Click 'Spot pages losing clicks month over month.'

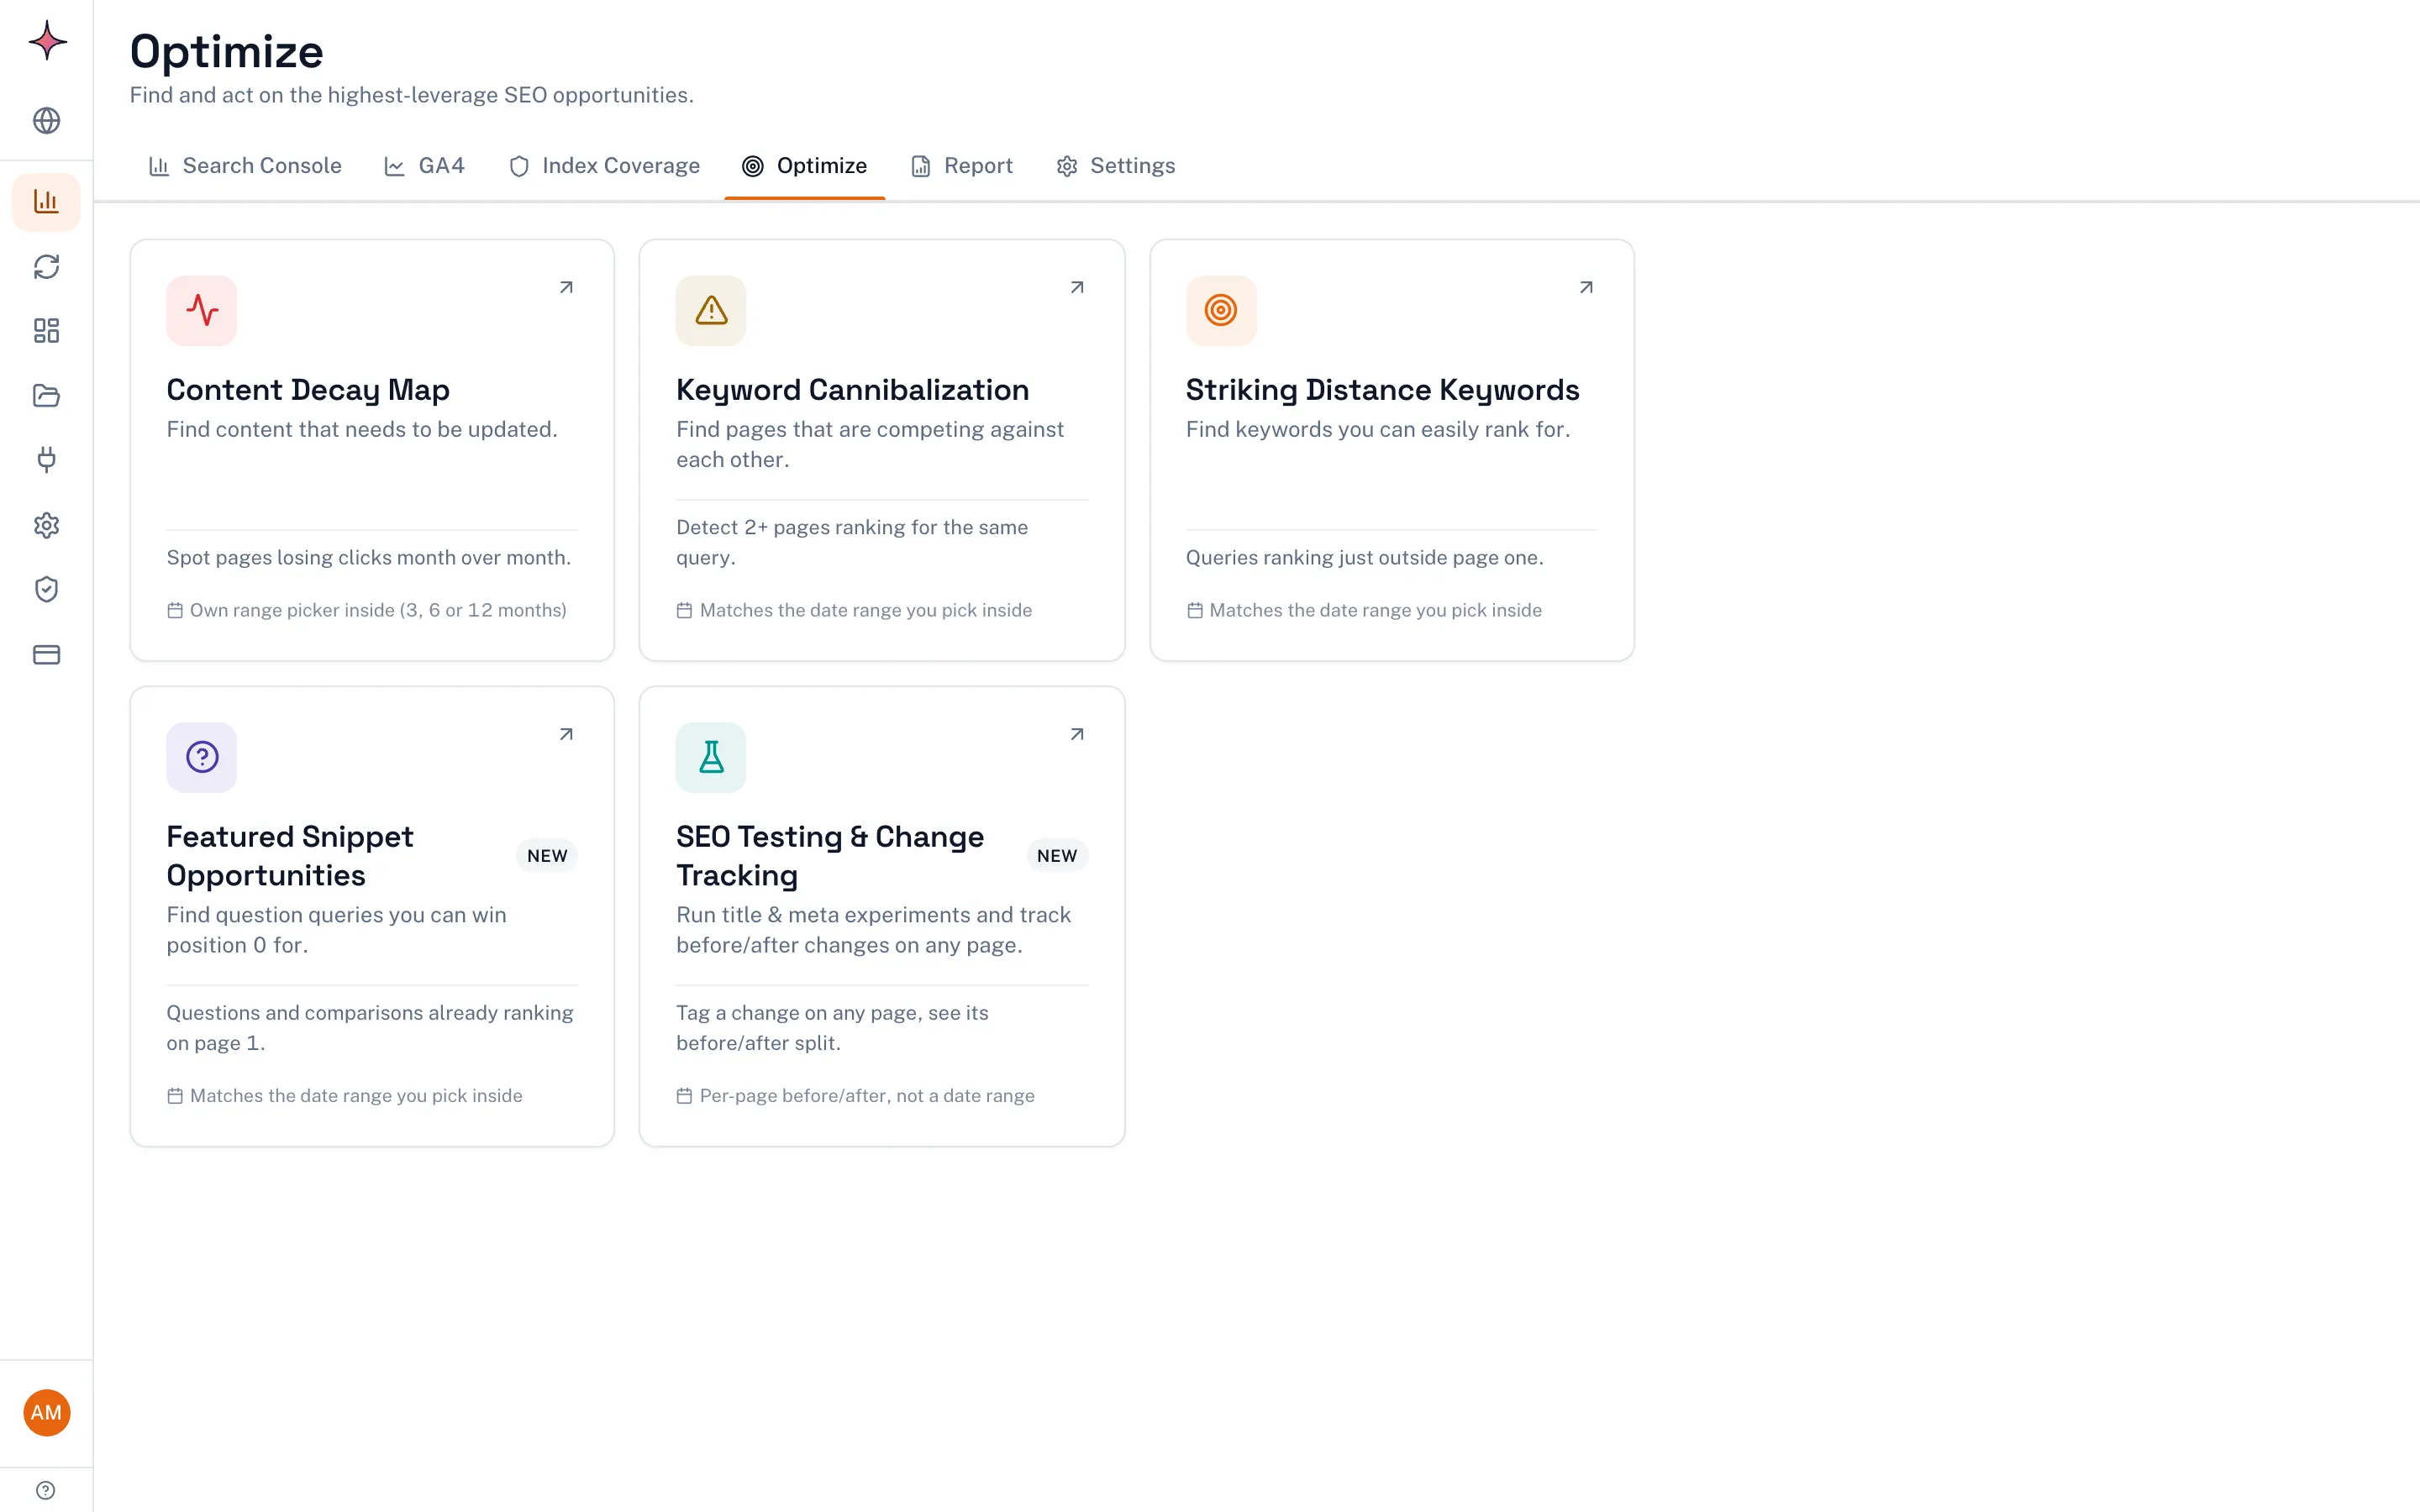pyautogui.click(x=369, y=558)
